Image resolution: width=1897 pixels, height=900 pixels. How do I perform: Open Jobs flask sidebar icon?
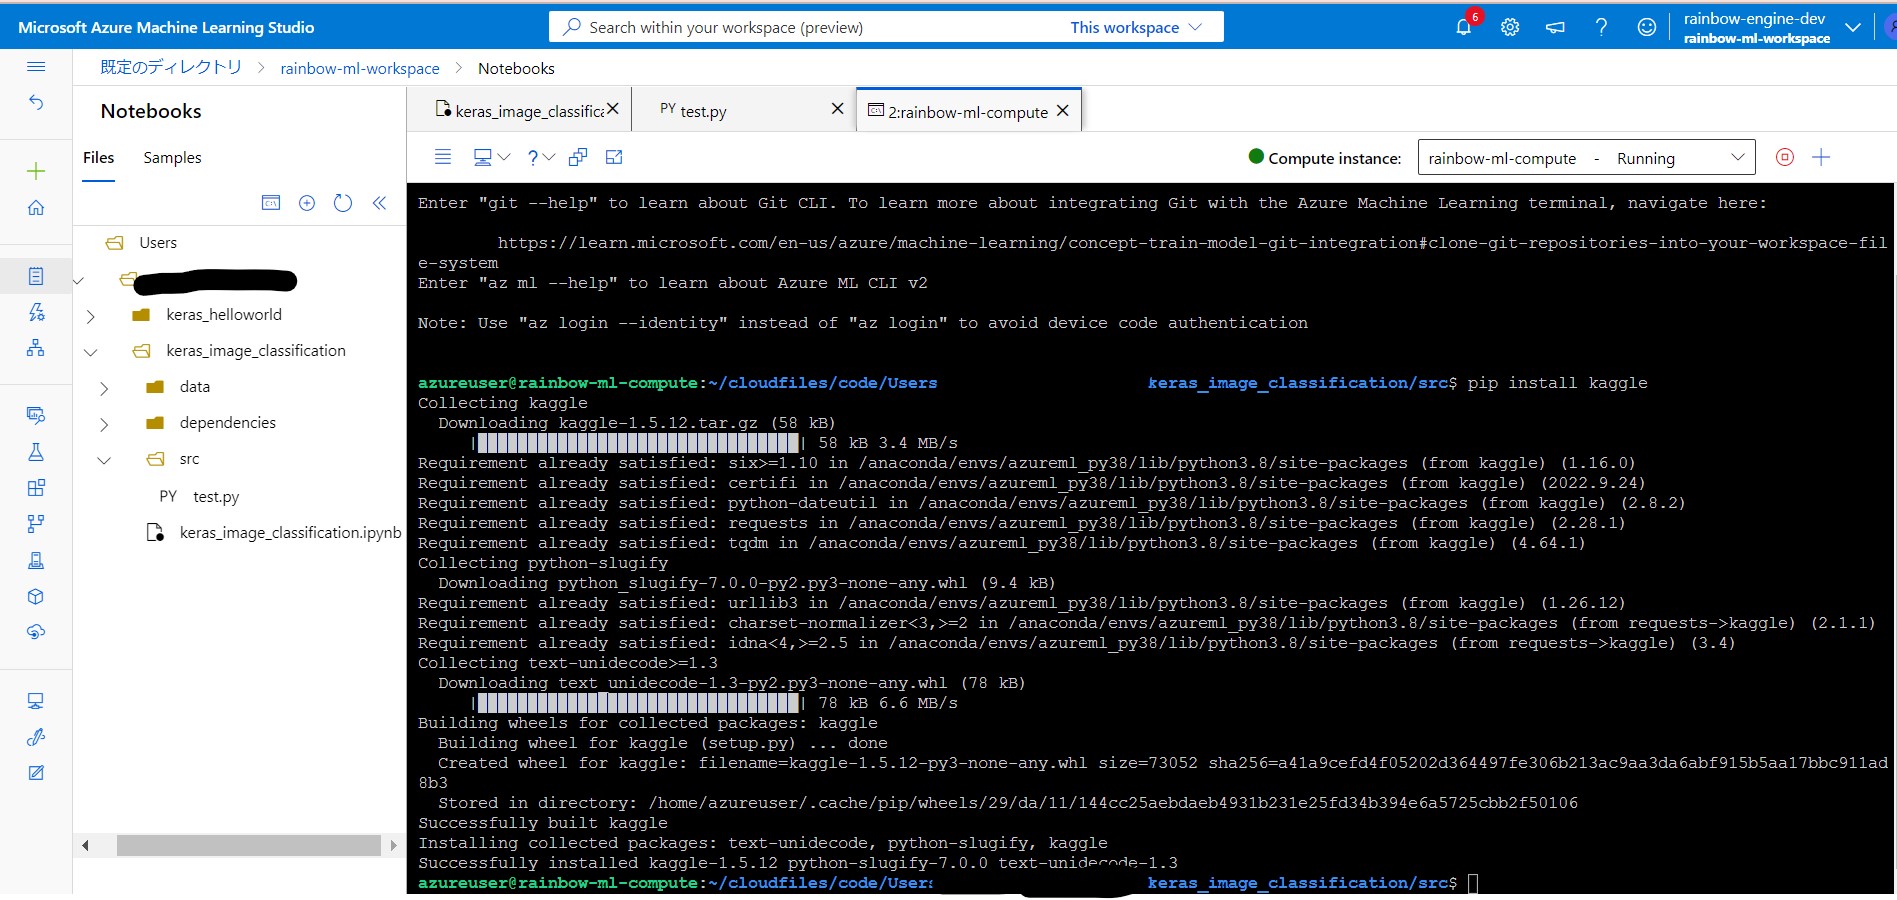tap(36, 452)
